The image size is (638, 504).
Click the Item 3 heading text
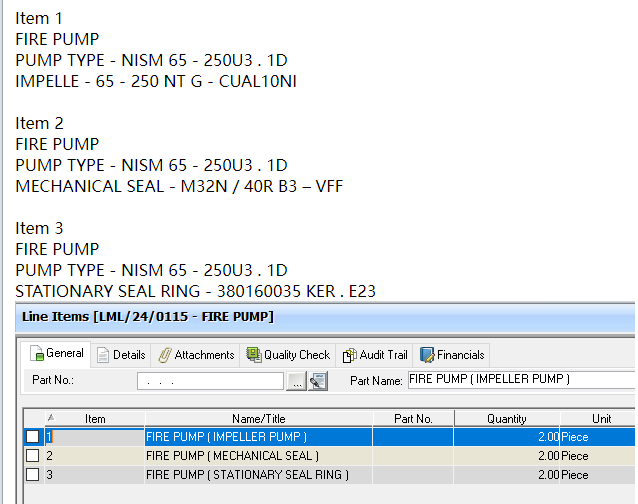click(39, 228)
